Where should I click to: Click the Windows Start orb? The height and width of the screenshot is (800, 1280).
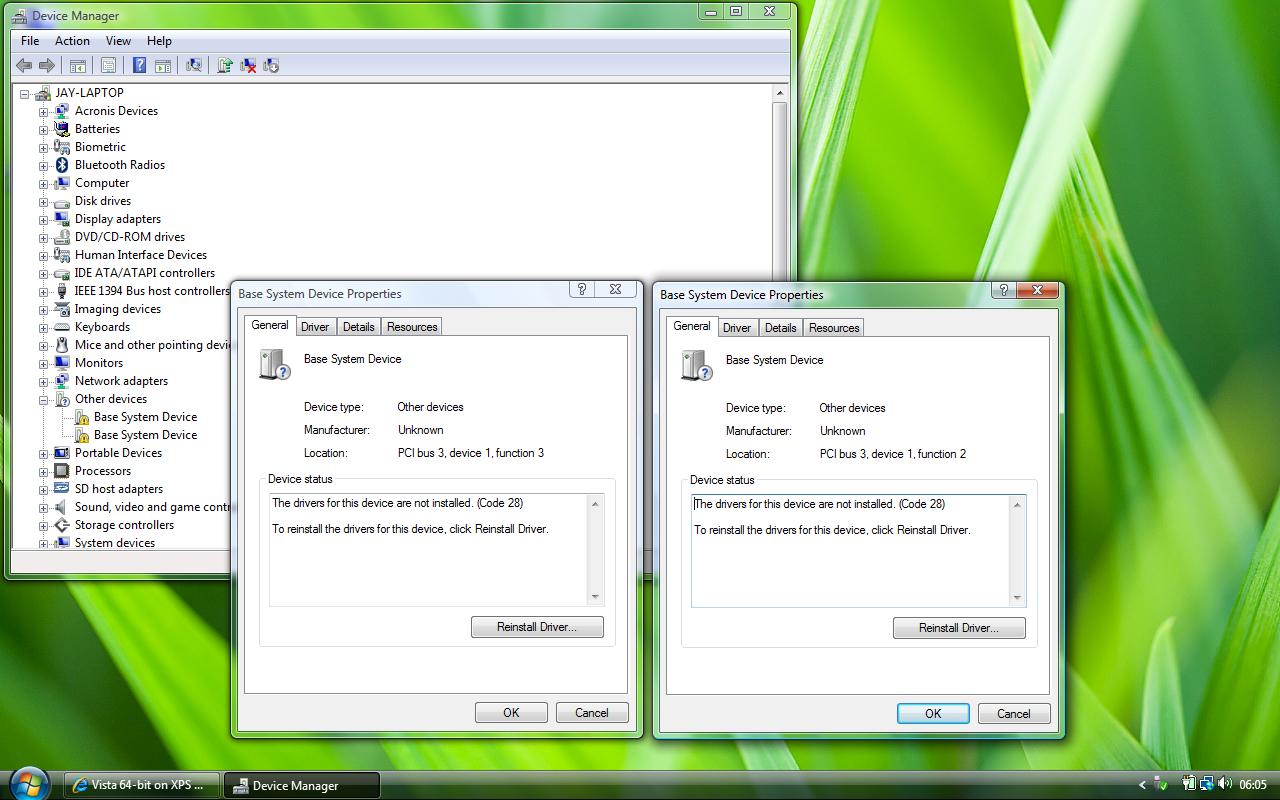pos(27,783)
